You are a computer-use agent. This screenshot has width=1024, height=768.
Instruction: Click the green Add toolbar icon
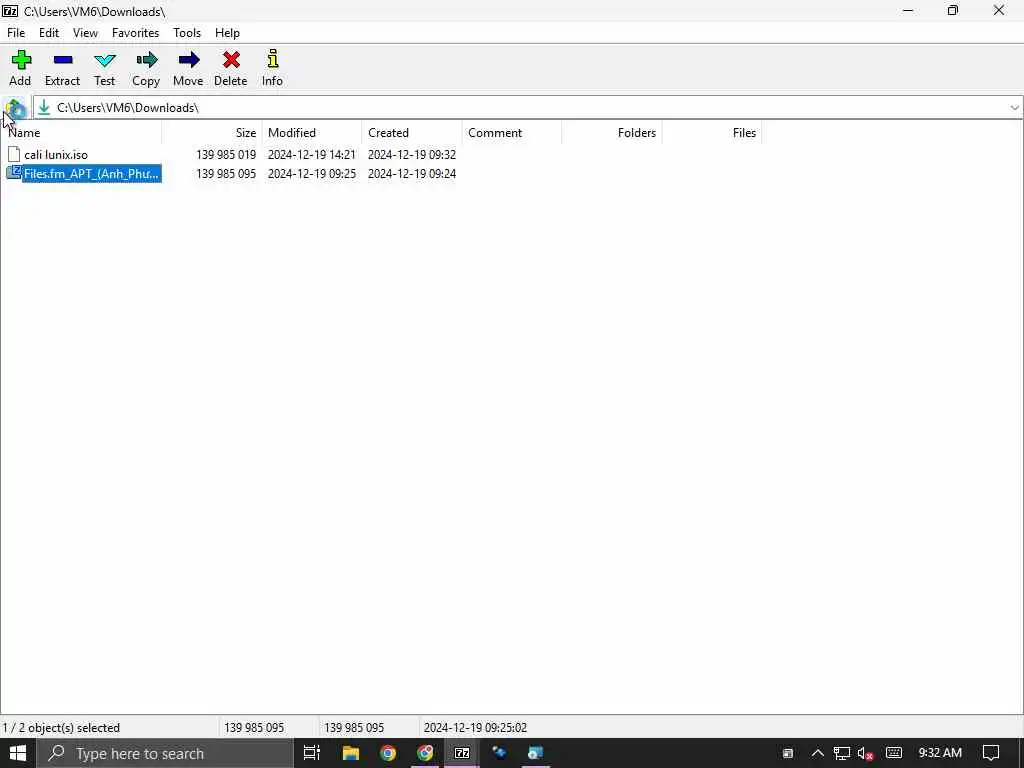[x=21, y=60]
